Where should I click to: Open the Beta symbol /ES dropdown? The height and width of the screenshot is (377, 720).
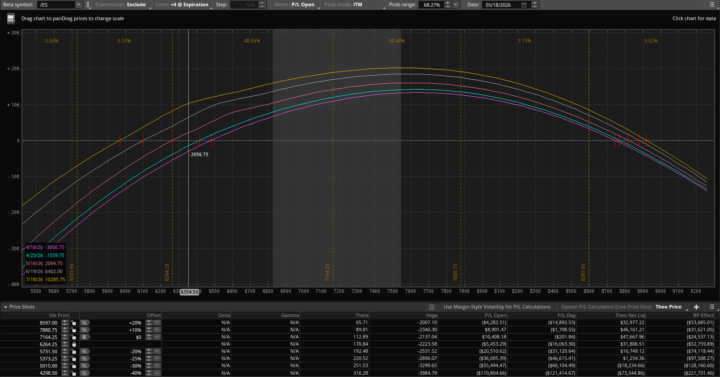click(x=78, y=5)
